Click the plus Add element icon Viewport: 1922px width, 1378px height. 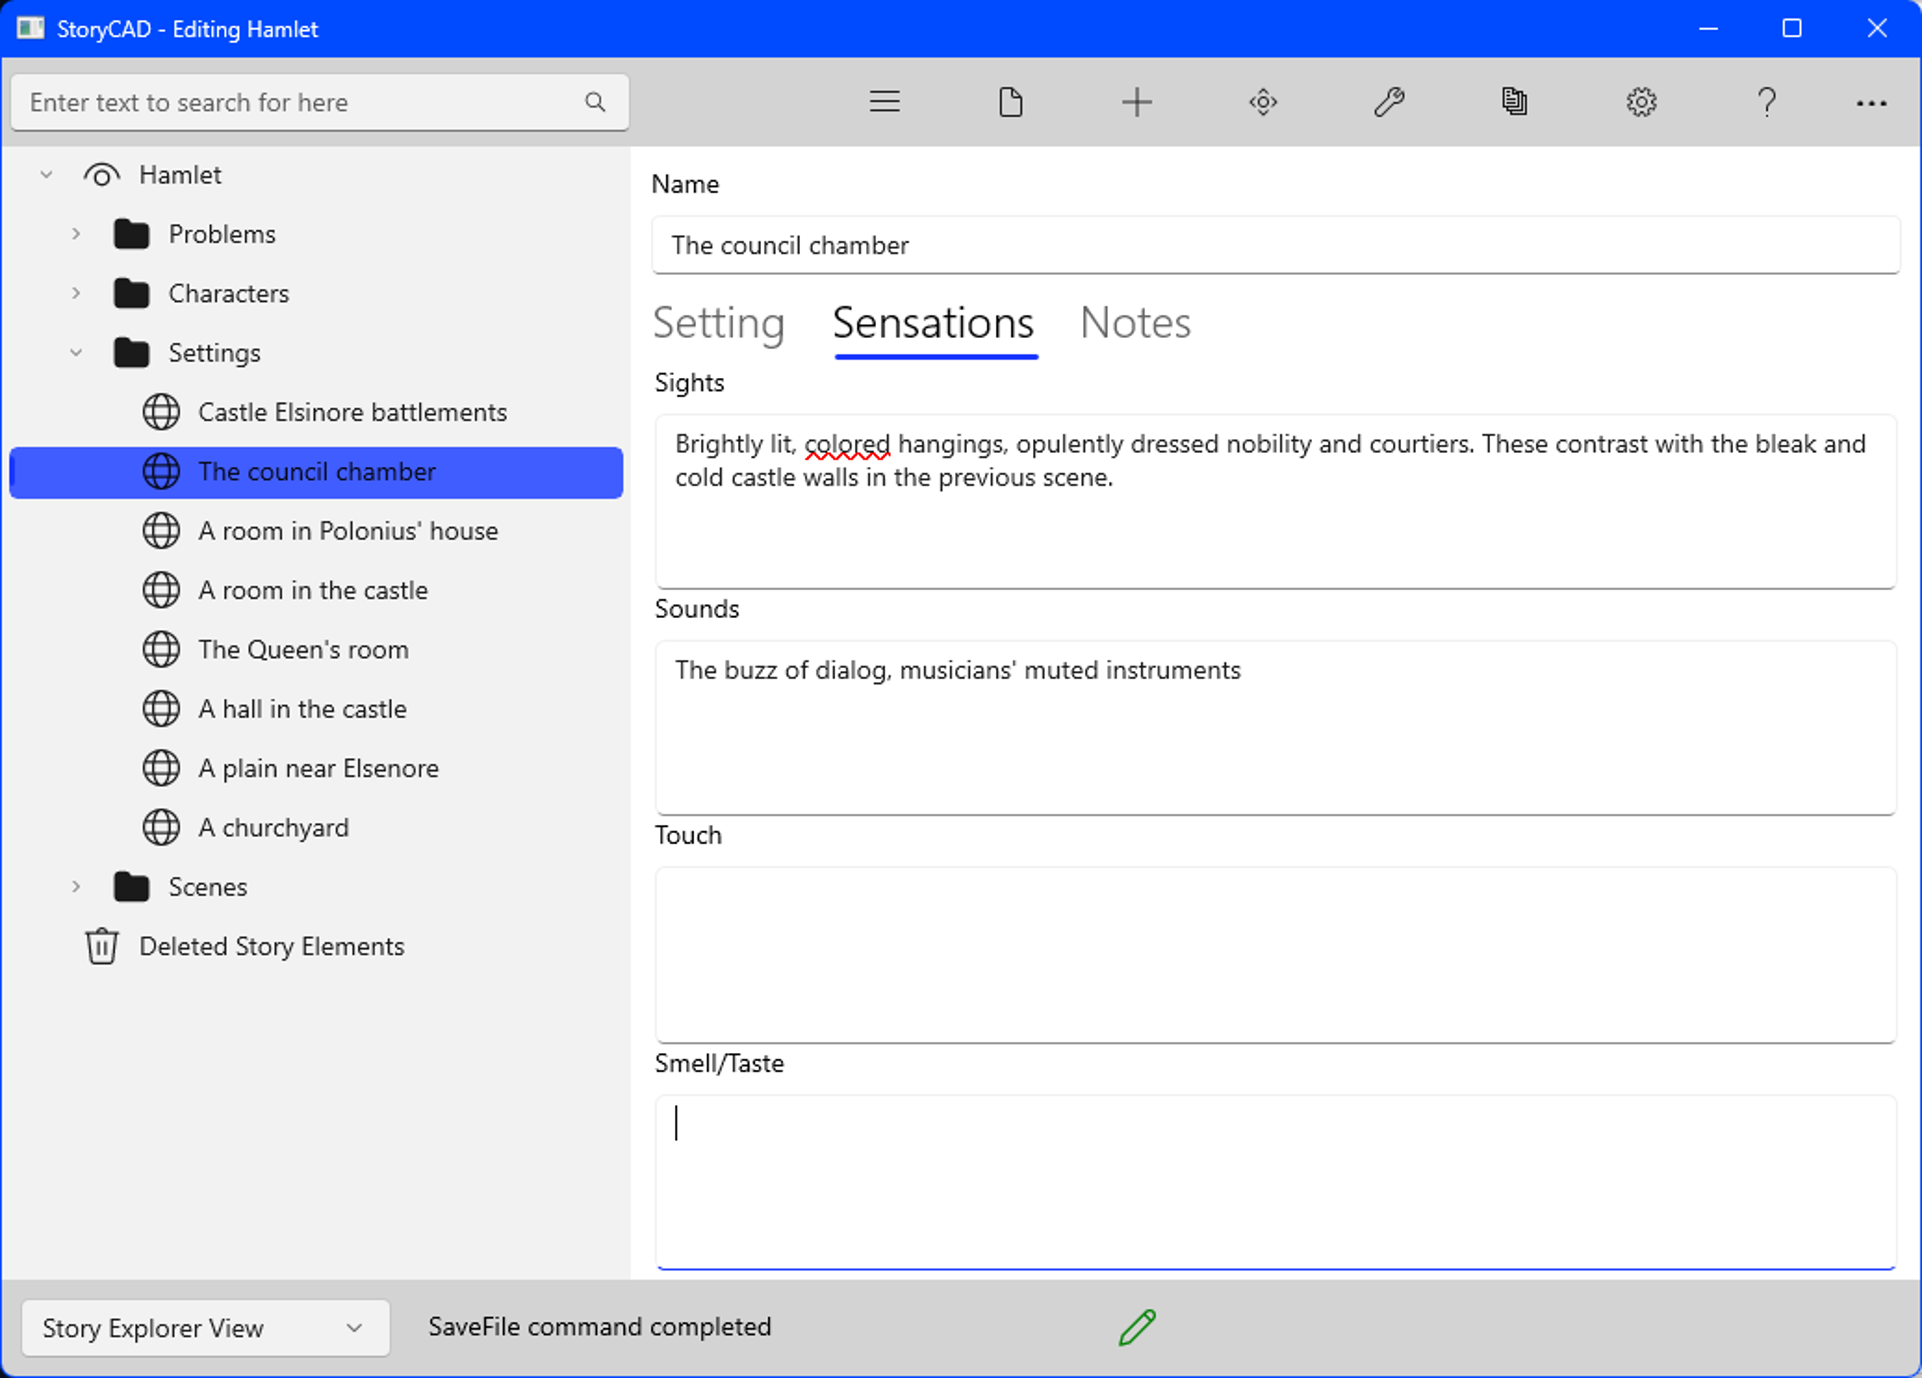pyautogui.click(x=1136, y=102)
